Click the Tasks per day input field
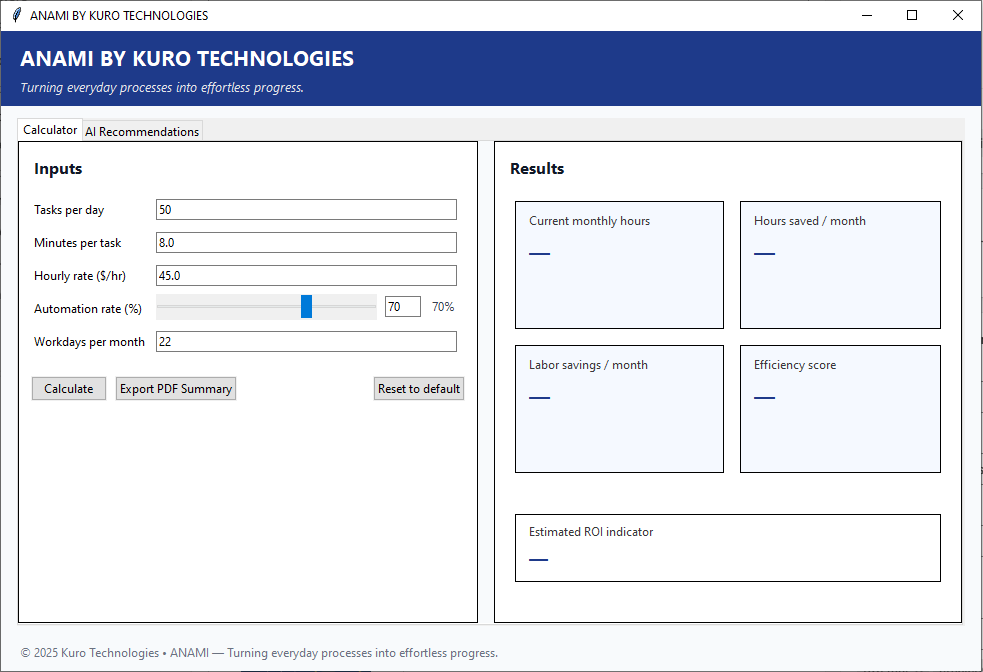983x672 pixels. 306,209
